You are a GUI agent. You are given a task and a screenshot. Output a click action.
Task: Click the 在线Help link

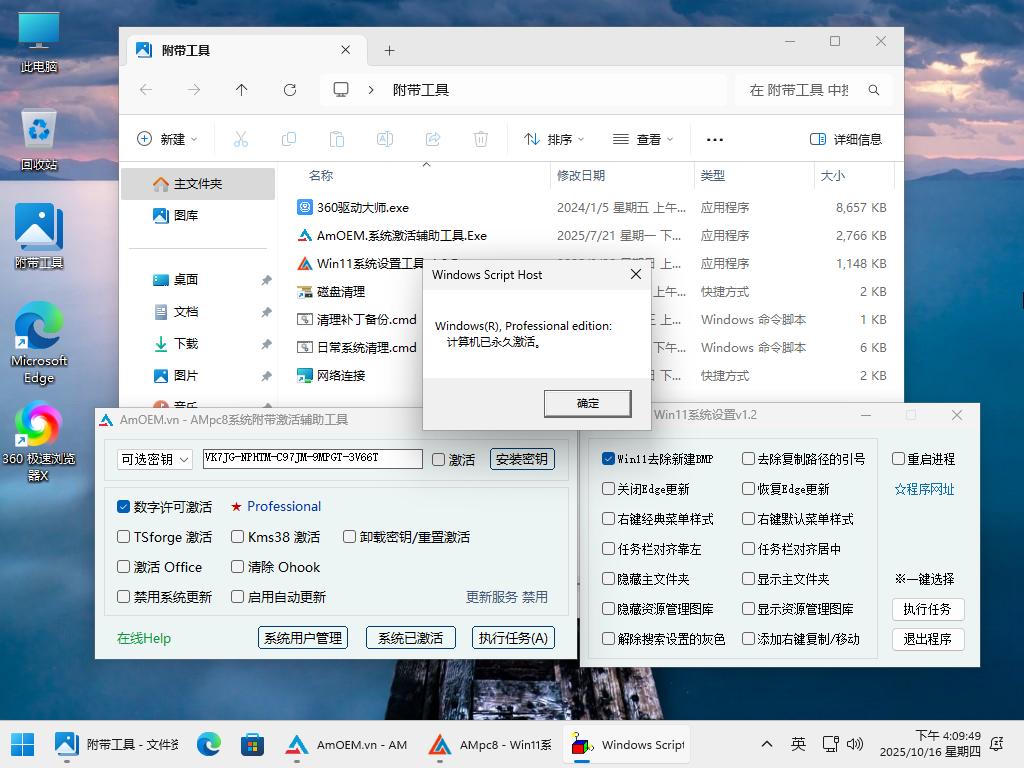click(144, 638)
